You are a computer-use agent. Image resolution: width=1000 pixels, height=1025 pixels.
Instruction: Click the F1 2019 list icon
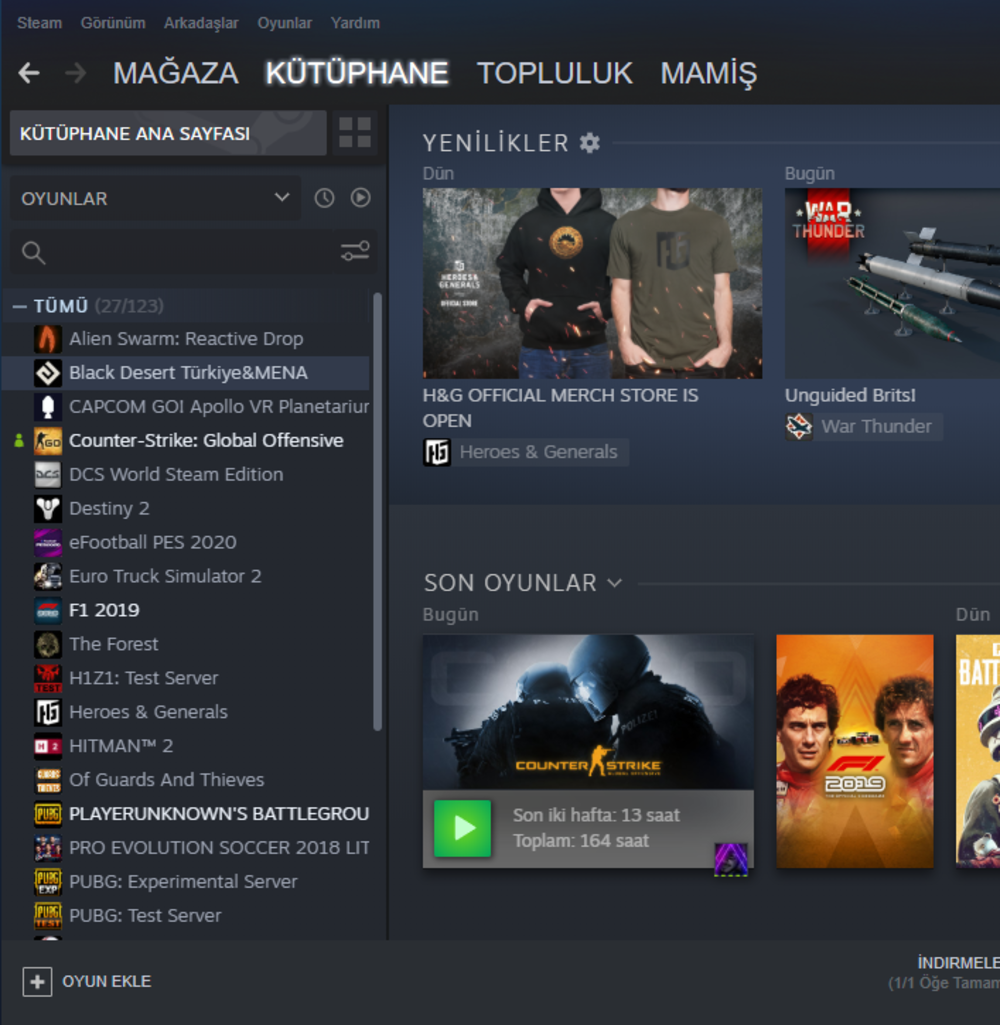pyautogui.click(x=48, y=611)
